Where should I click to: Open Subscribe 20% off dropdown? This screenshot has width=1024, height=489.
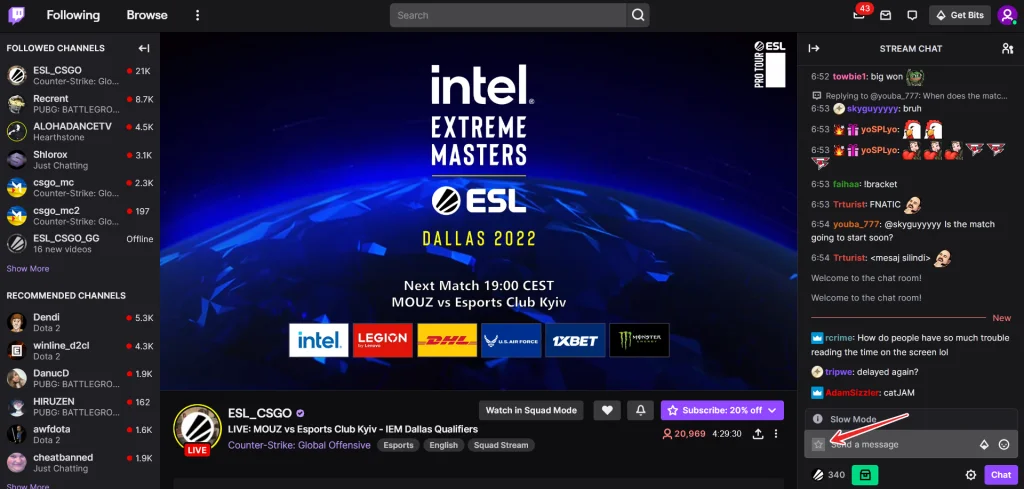(722, 410)
